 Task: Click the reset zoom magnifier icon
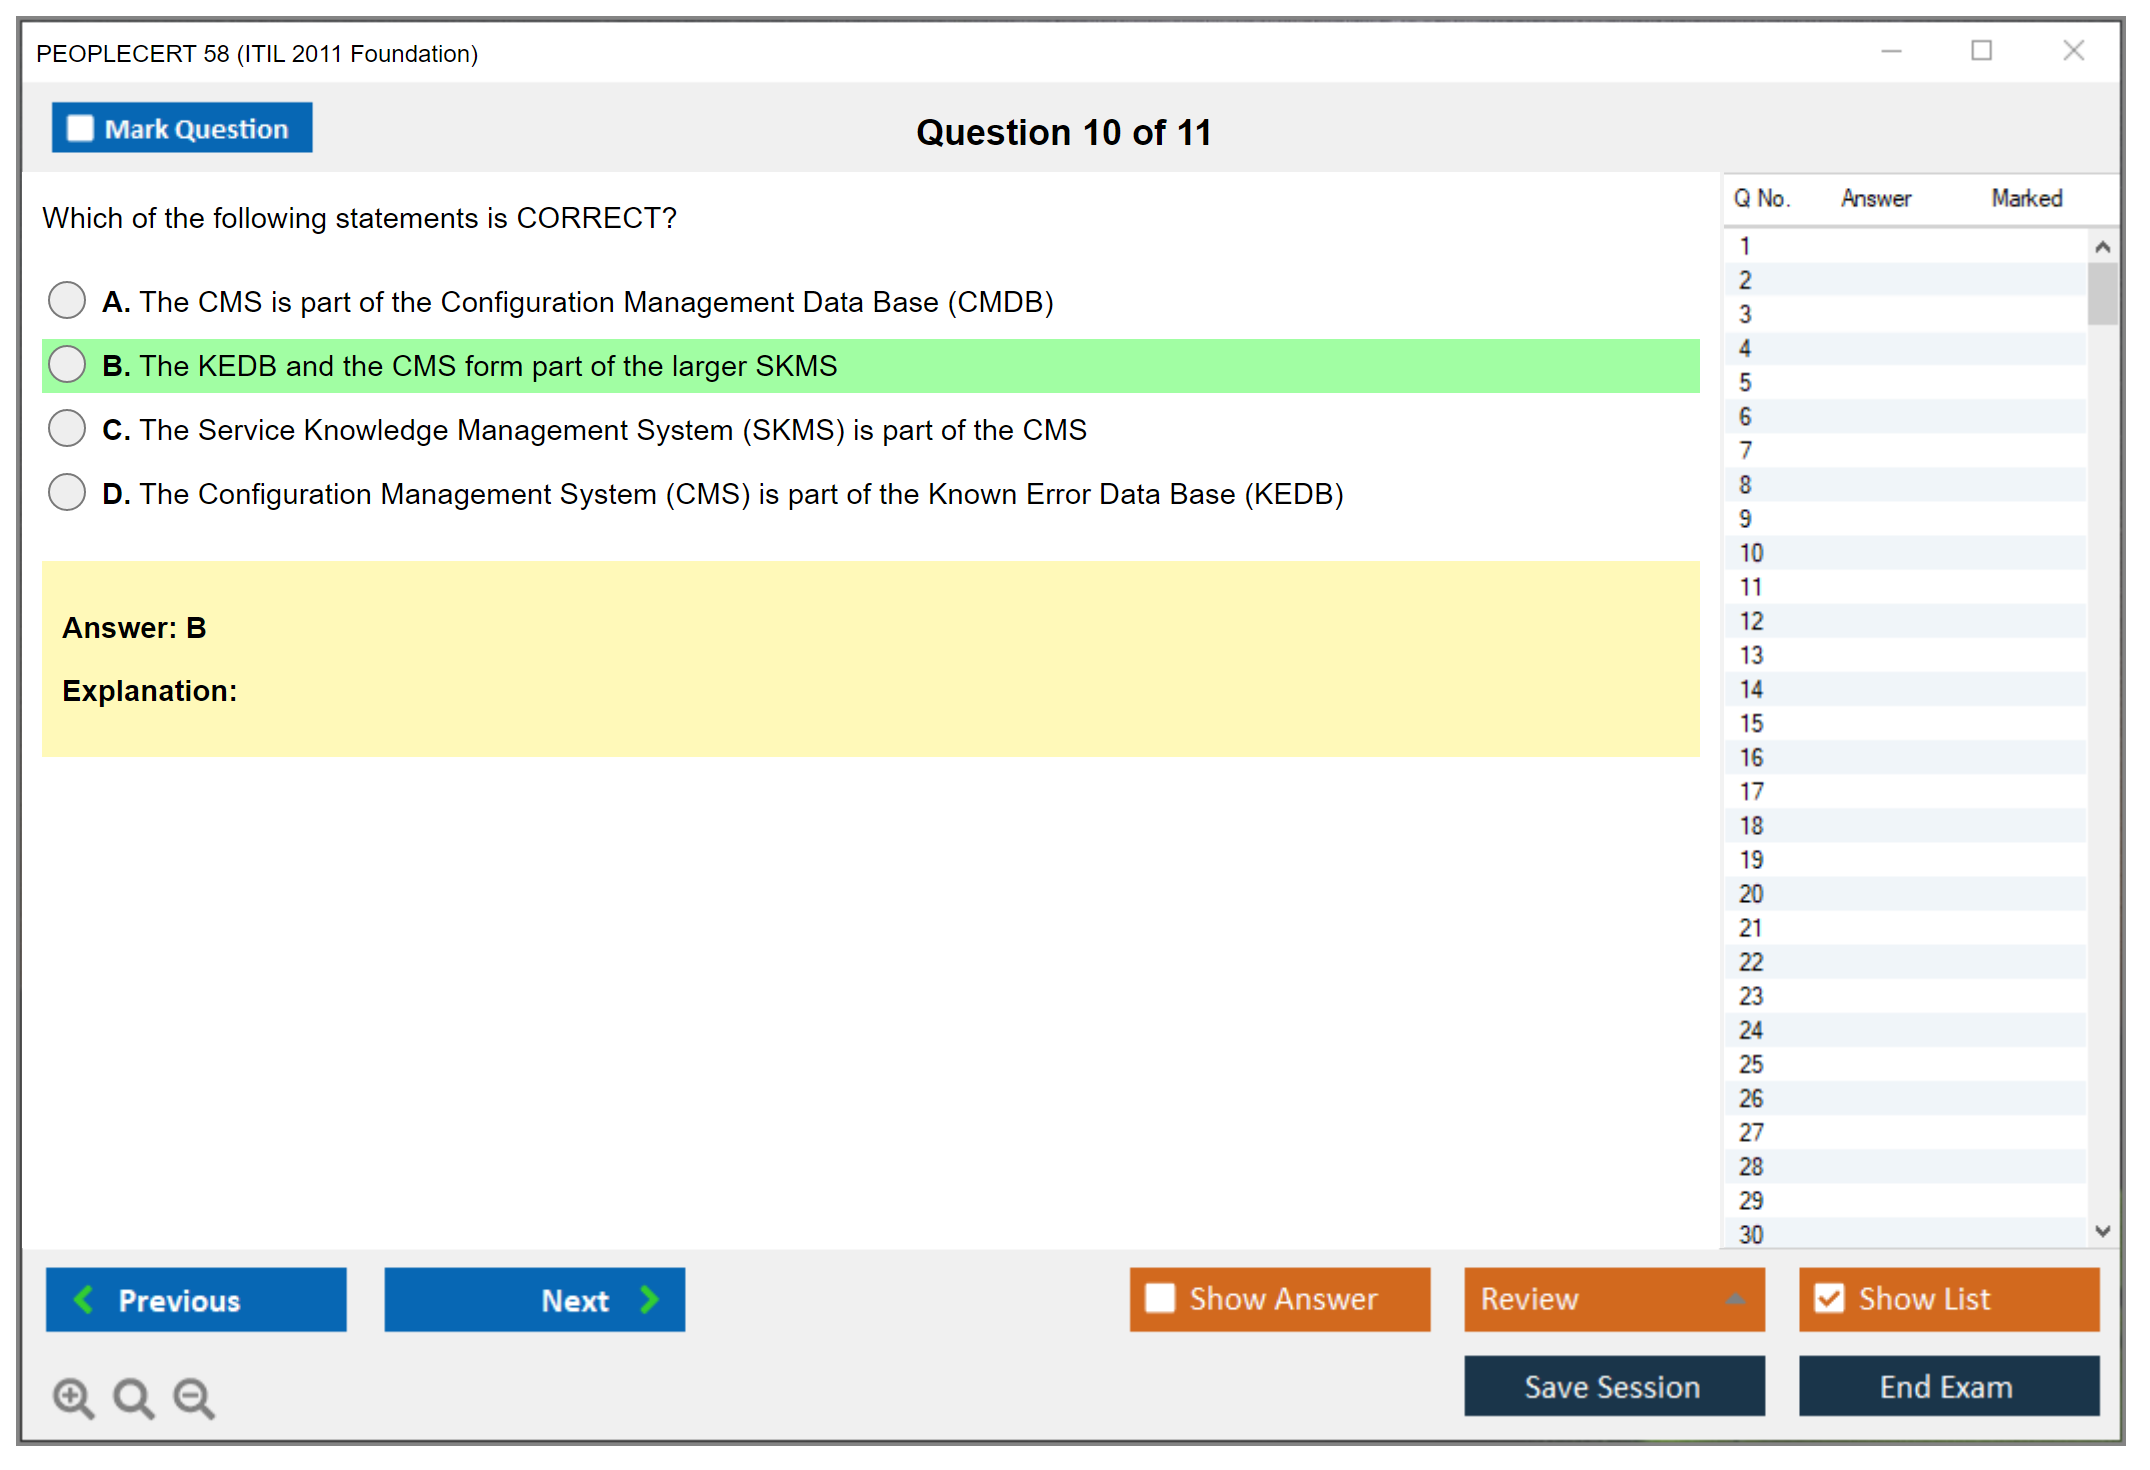[x=133, y=1397]
